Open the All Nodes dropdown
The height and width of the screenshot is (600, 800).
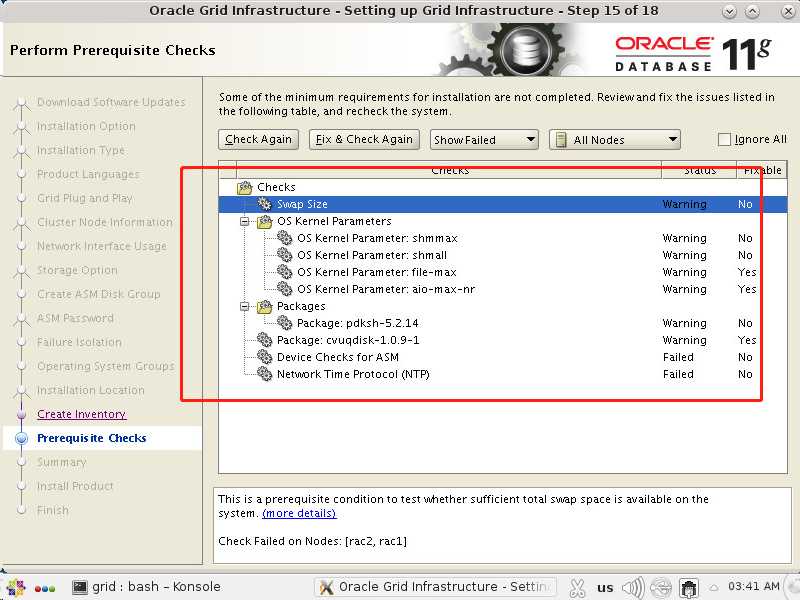pyautogui.click(x=615, y=139)
